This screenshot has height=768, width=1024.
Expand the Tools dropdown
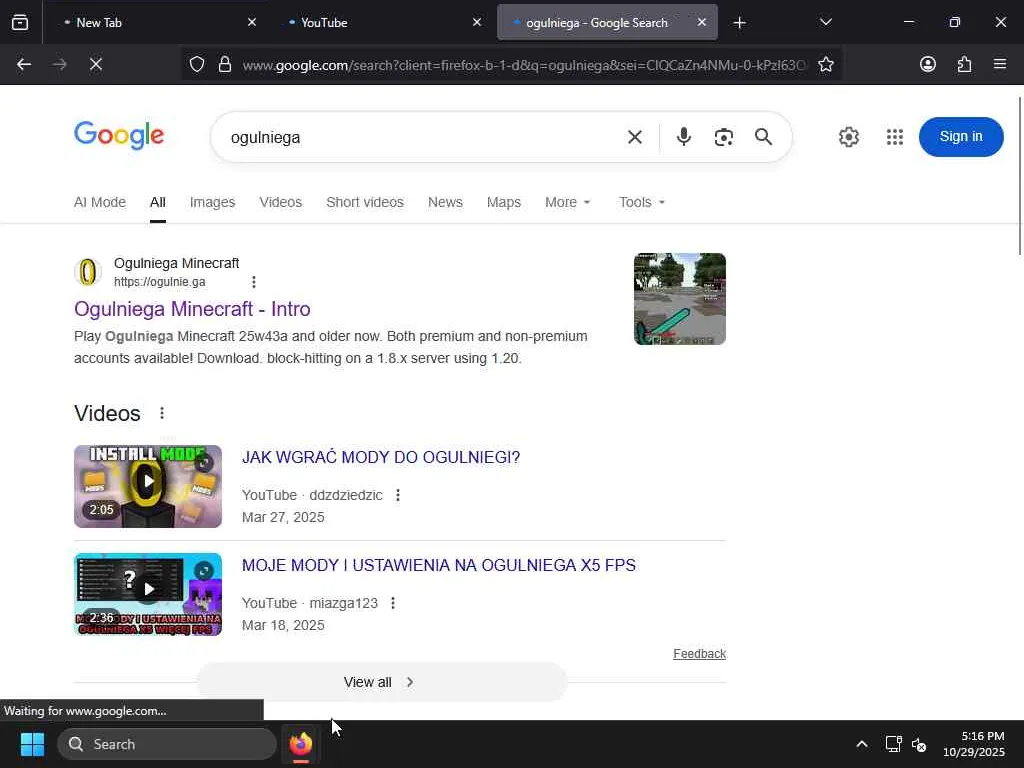coord(641,202)
